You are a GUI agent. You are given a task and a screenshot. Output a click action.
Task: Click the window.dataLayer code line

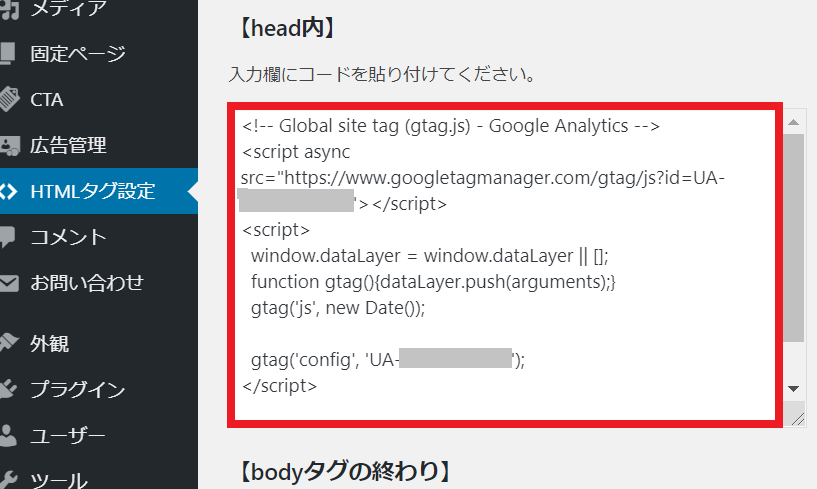(429, 256)
